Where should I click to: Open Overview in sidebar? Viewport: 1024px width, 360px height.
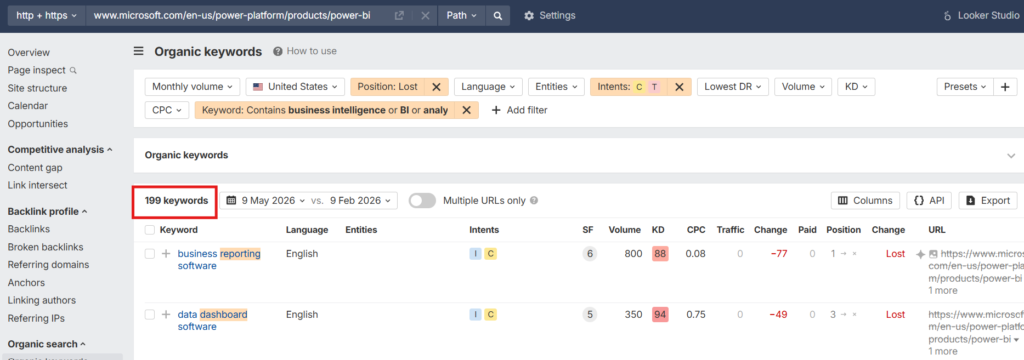[x=29, y=53]
